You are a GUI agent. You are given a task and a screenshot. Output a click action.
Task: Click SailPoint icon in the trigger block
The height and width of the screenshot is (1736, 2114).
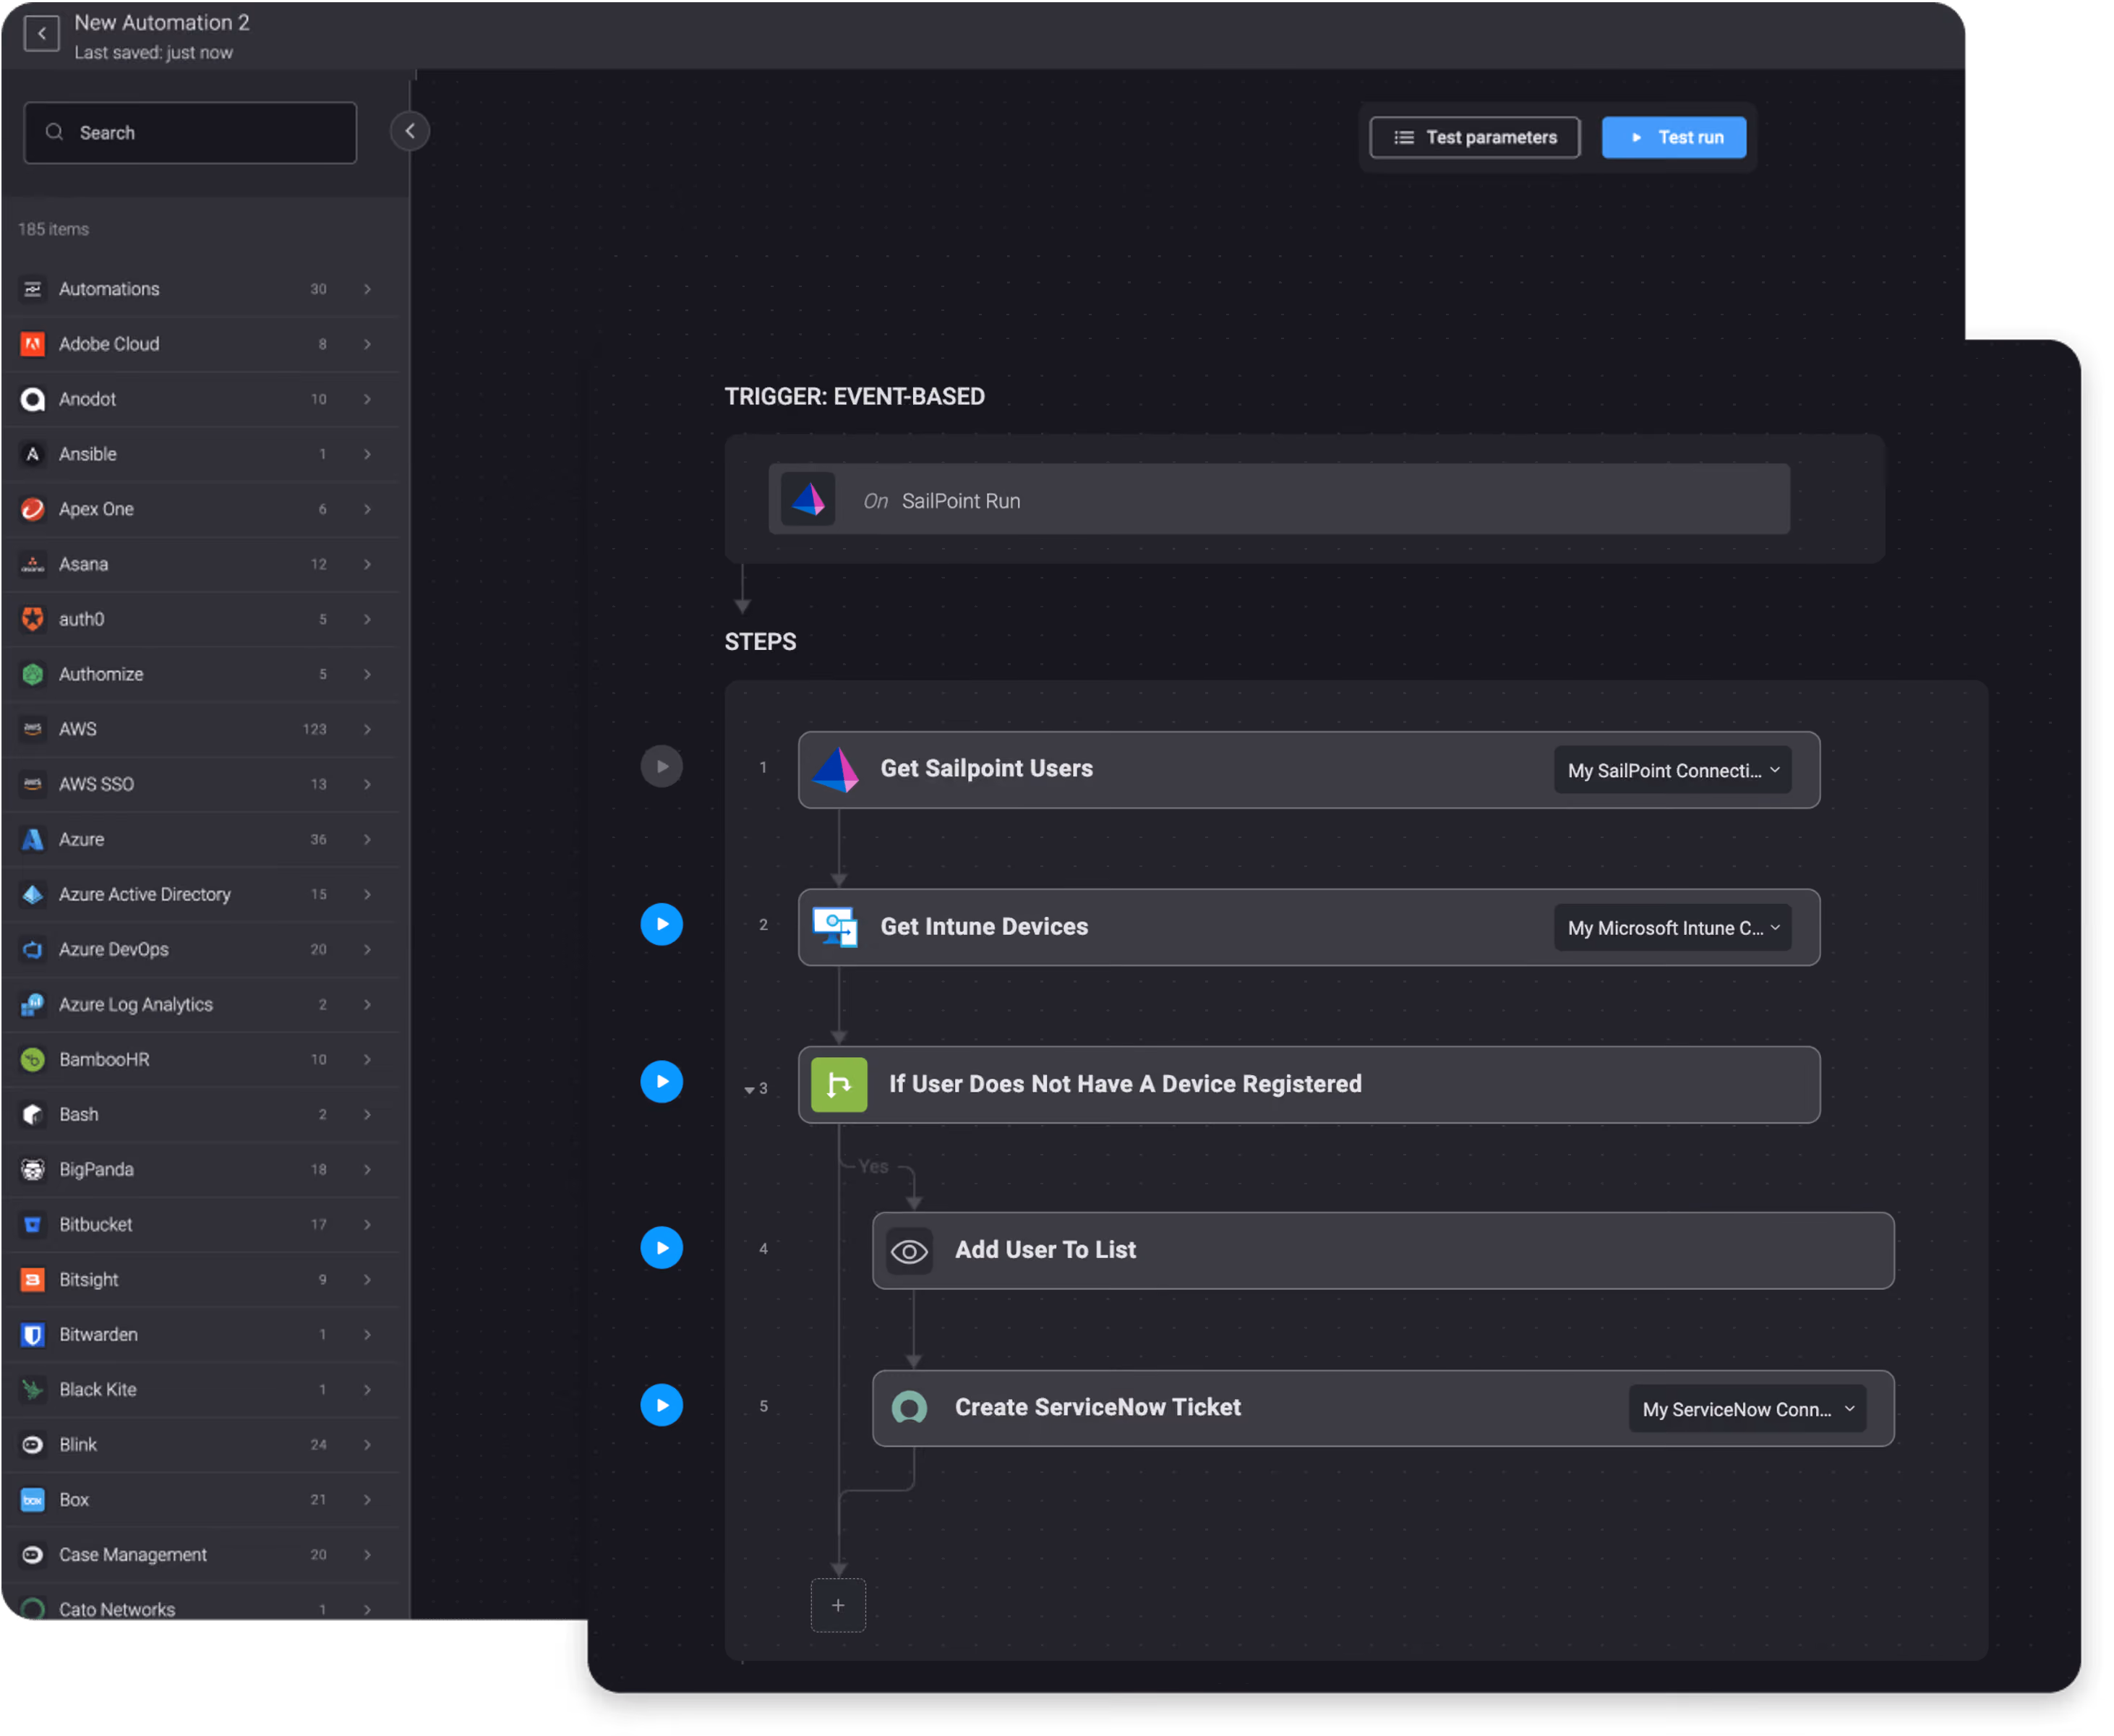coord(808,500)
